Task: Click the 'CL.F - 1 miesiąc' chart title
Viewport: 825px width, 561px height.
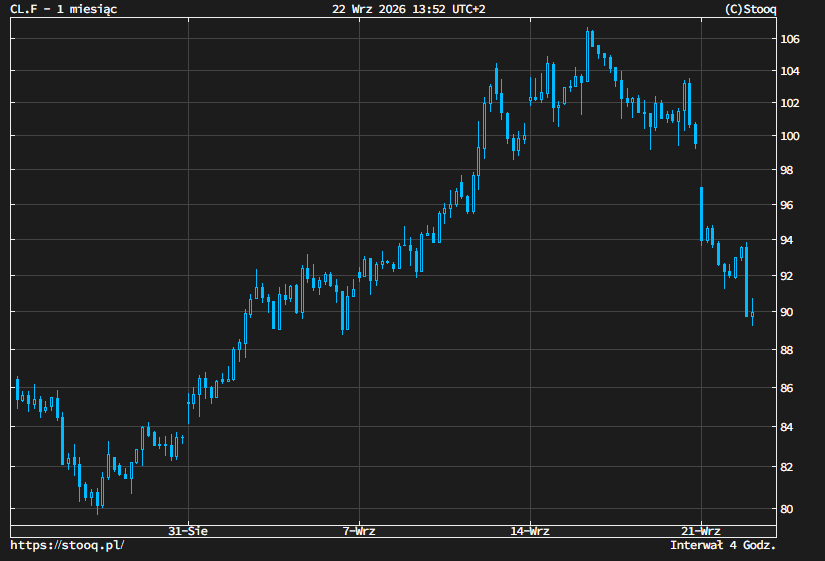Action: coord(64,9)
